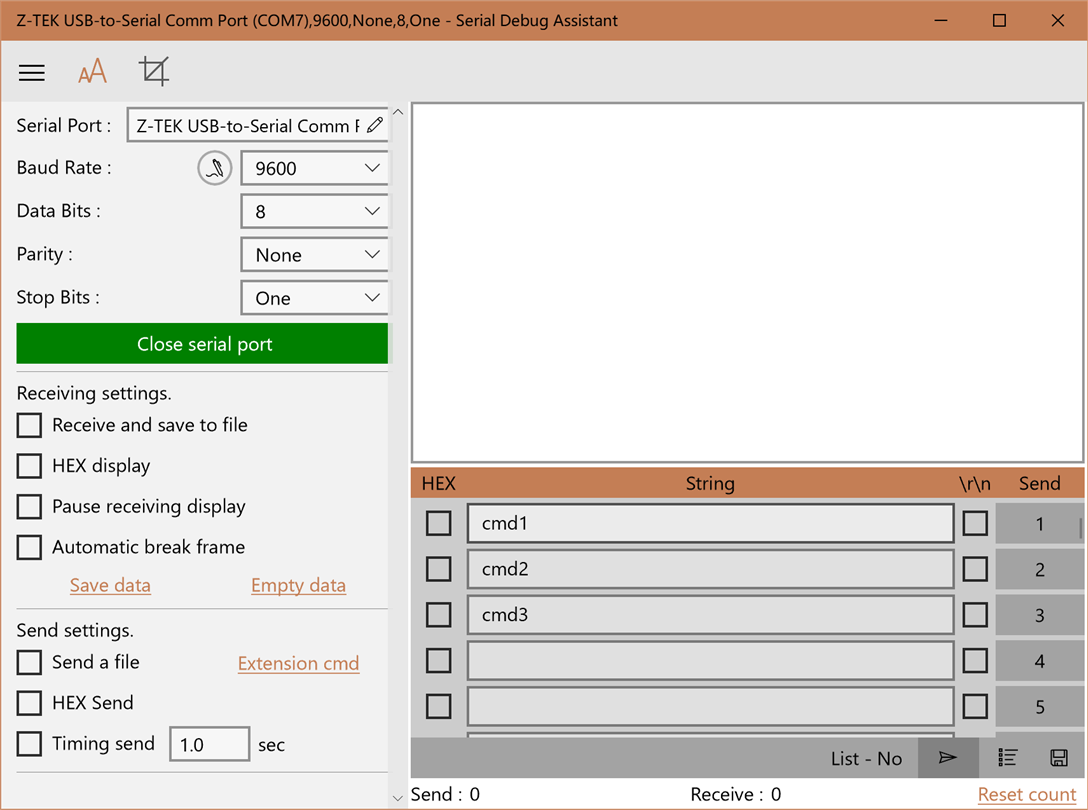Click the font size AA icon

[92, 71]
